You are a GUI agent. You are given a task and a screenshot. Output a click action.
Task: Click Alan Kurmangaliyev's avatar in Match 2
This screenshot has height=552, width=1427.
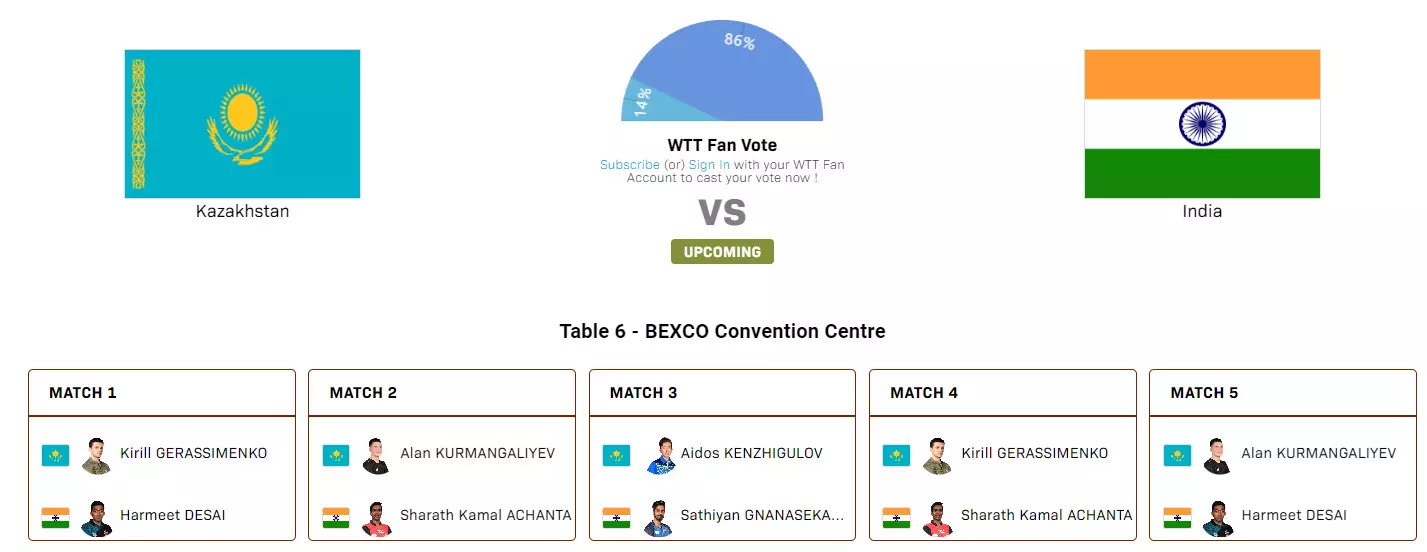click(x=376, y=455)
